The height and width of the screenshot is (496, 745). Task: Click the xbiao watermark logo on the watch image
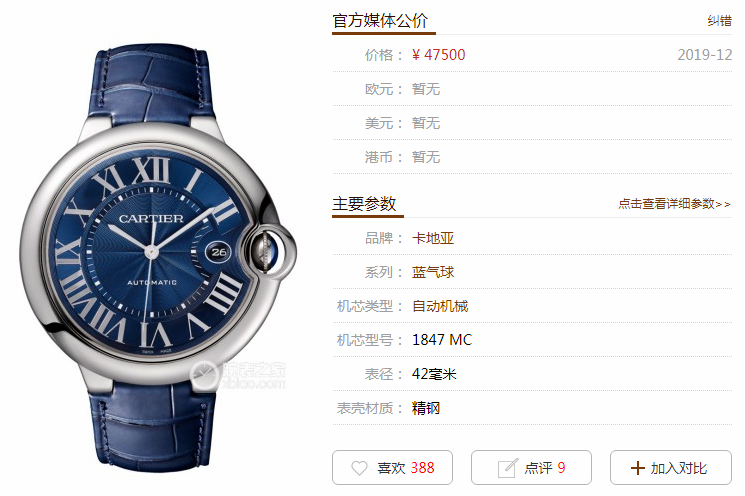238,375
